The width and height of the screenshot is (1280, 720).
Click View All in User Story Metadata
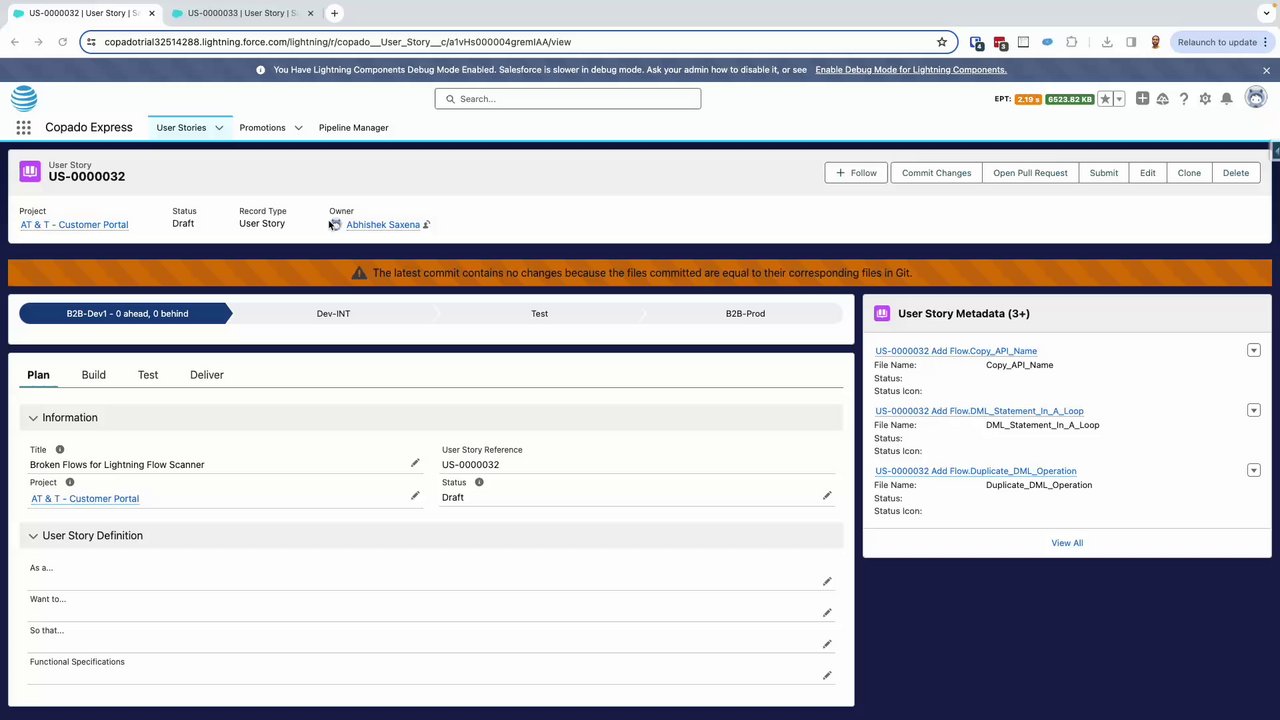coord(1067,543)
